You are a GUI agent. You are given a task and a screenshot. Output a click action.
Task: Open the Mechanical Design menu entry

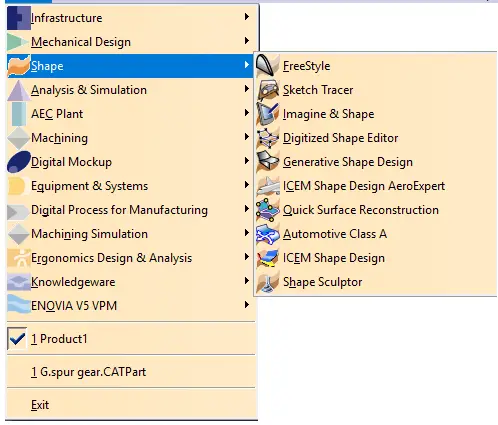[131, 42]
